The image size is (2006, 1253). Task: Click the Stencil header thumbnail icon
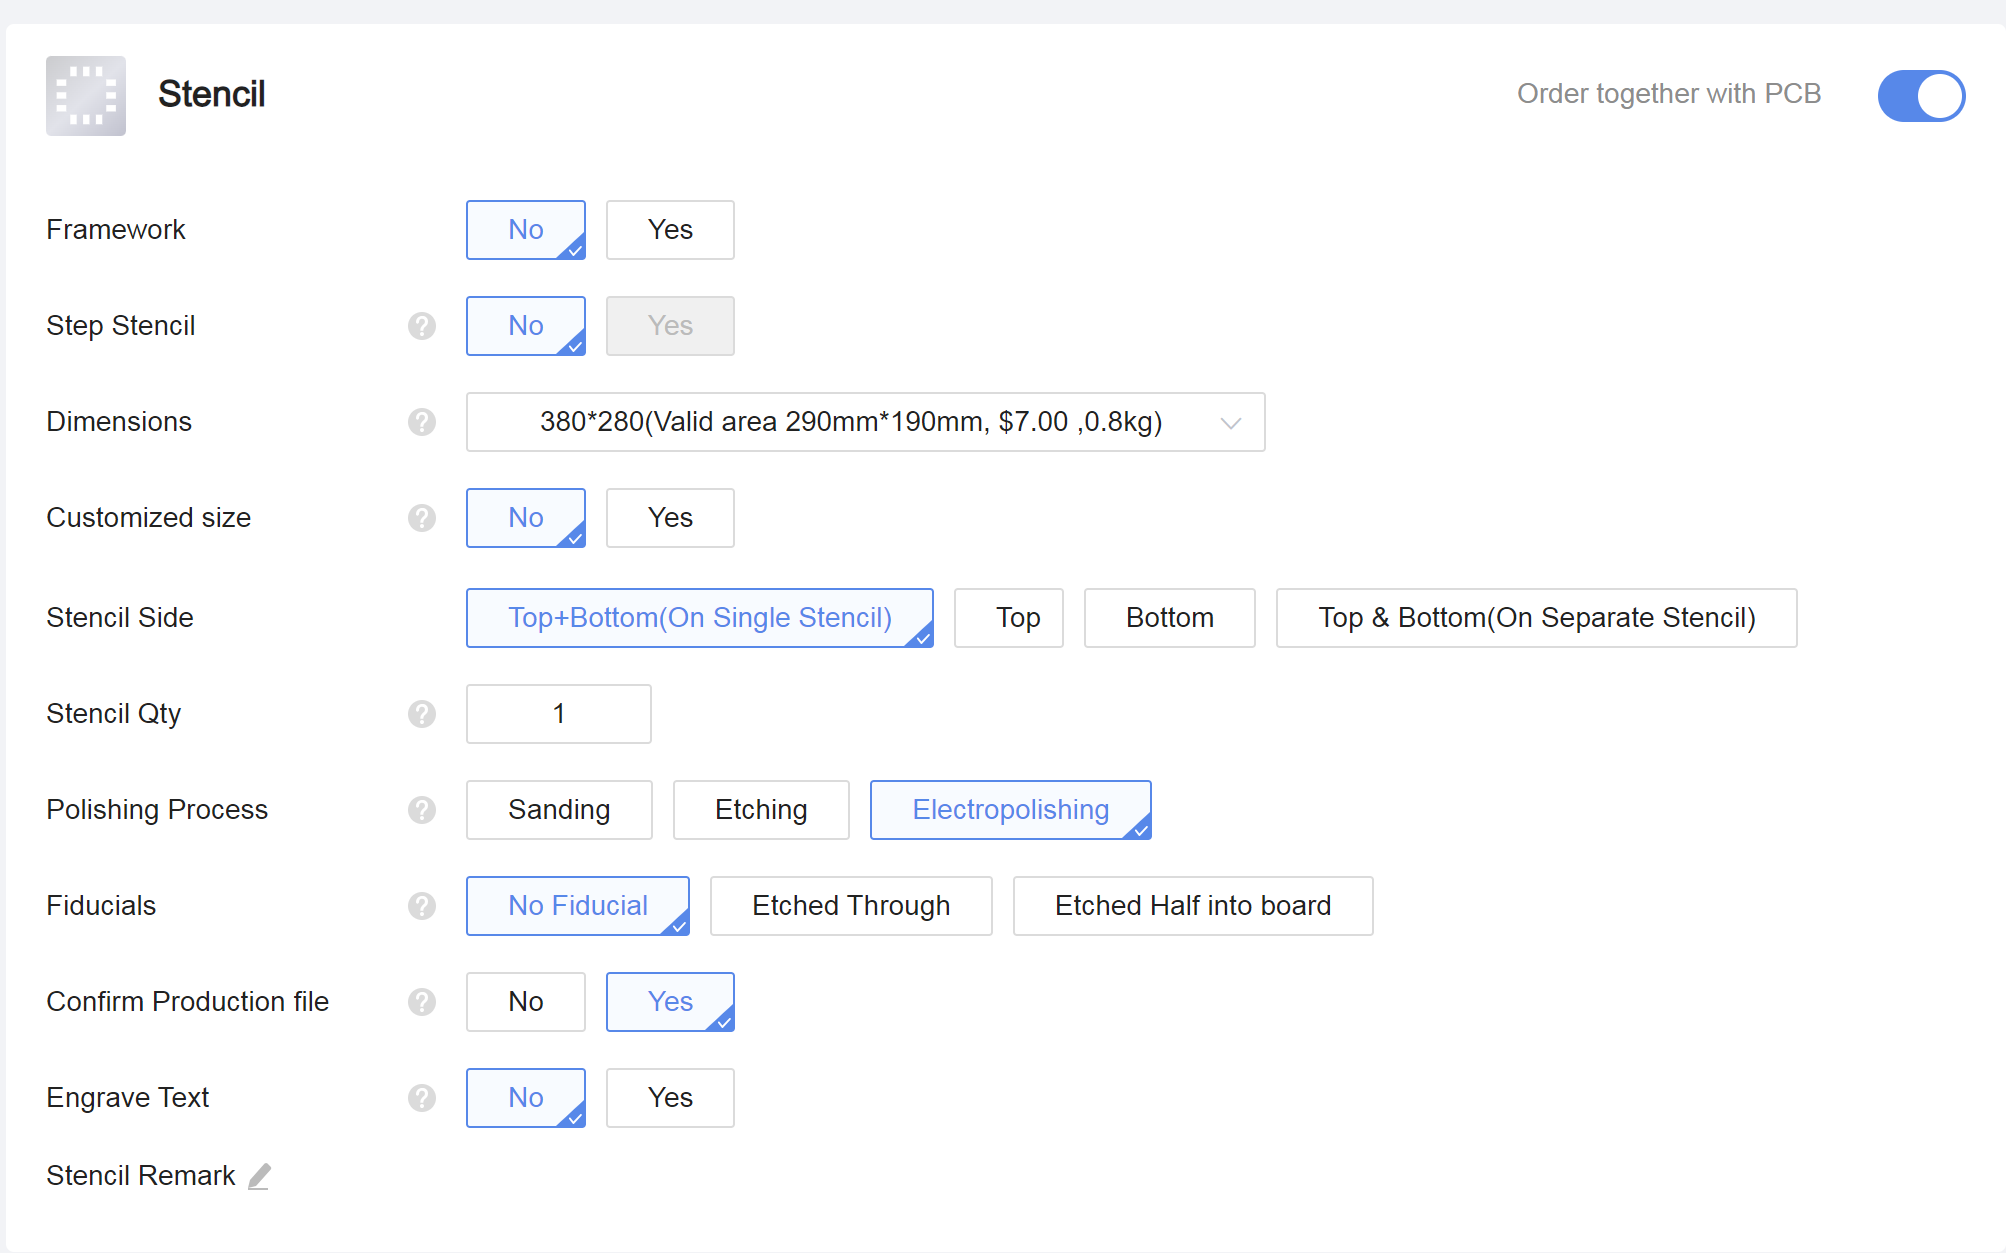tap(86, 96)
